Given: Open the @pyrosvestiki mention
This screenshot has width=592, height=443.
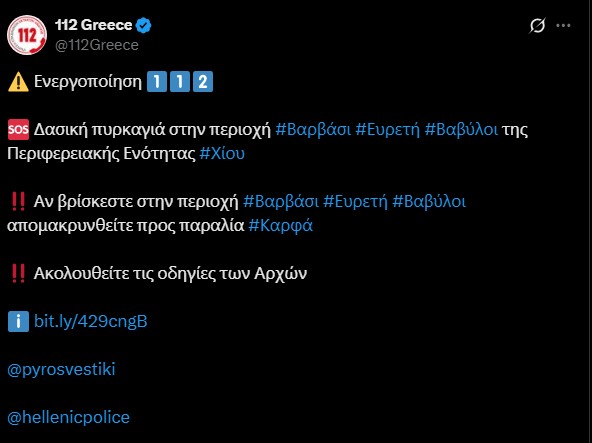Looking at the screenshot, I should (61, 369).
